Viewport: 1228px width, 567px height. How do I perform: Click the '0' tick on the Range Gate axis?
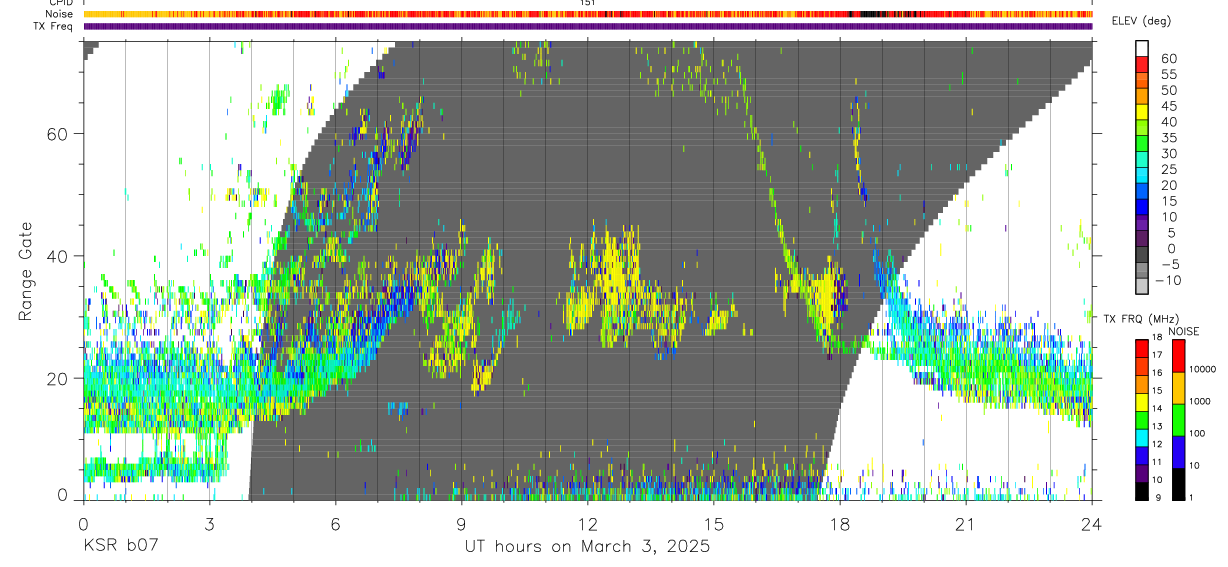click(x=62, y=496)
